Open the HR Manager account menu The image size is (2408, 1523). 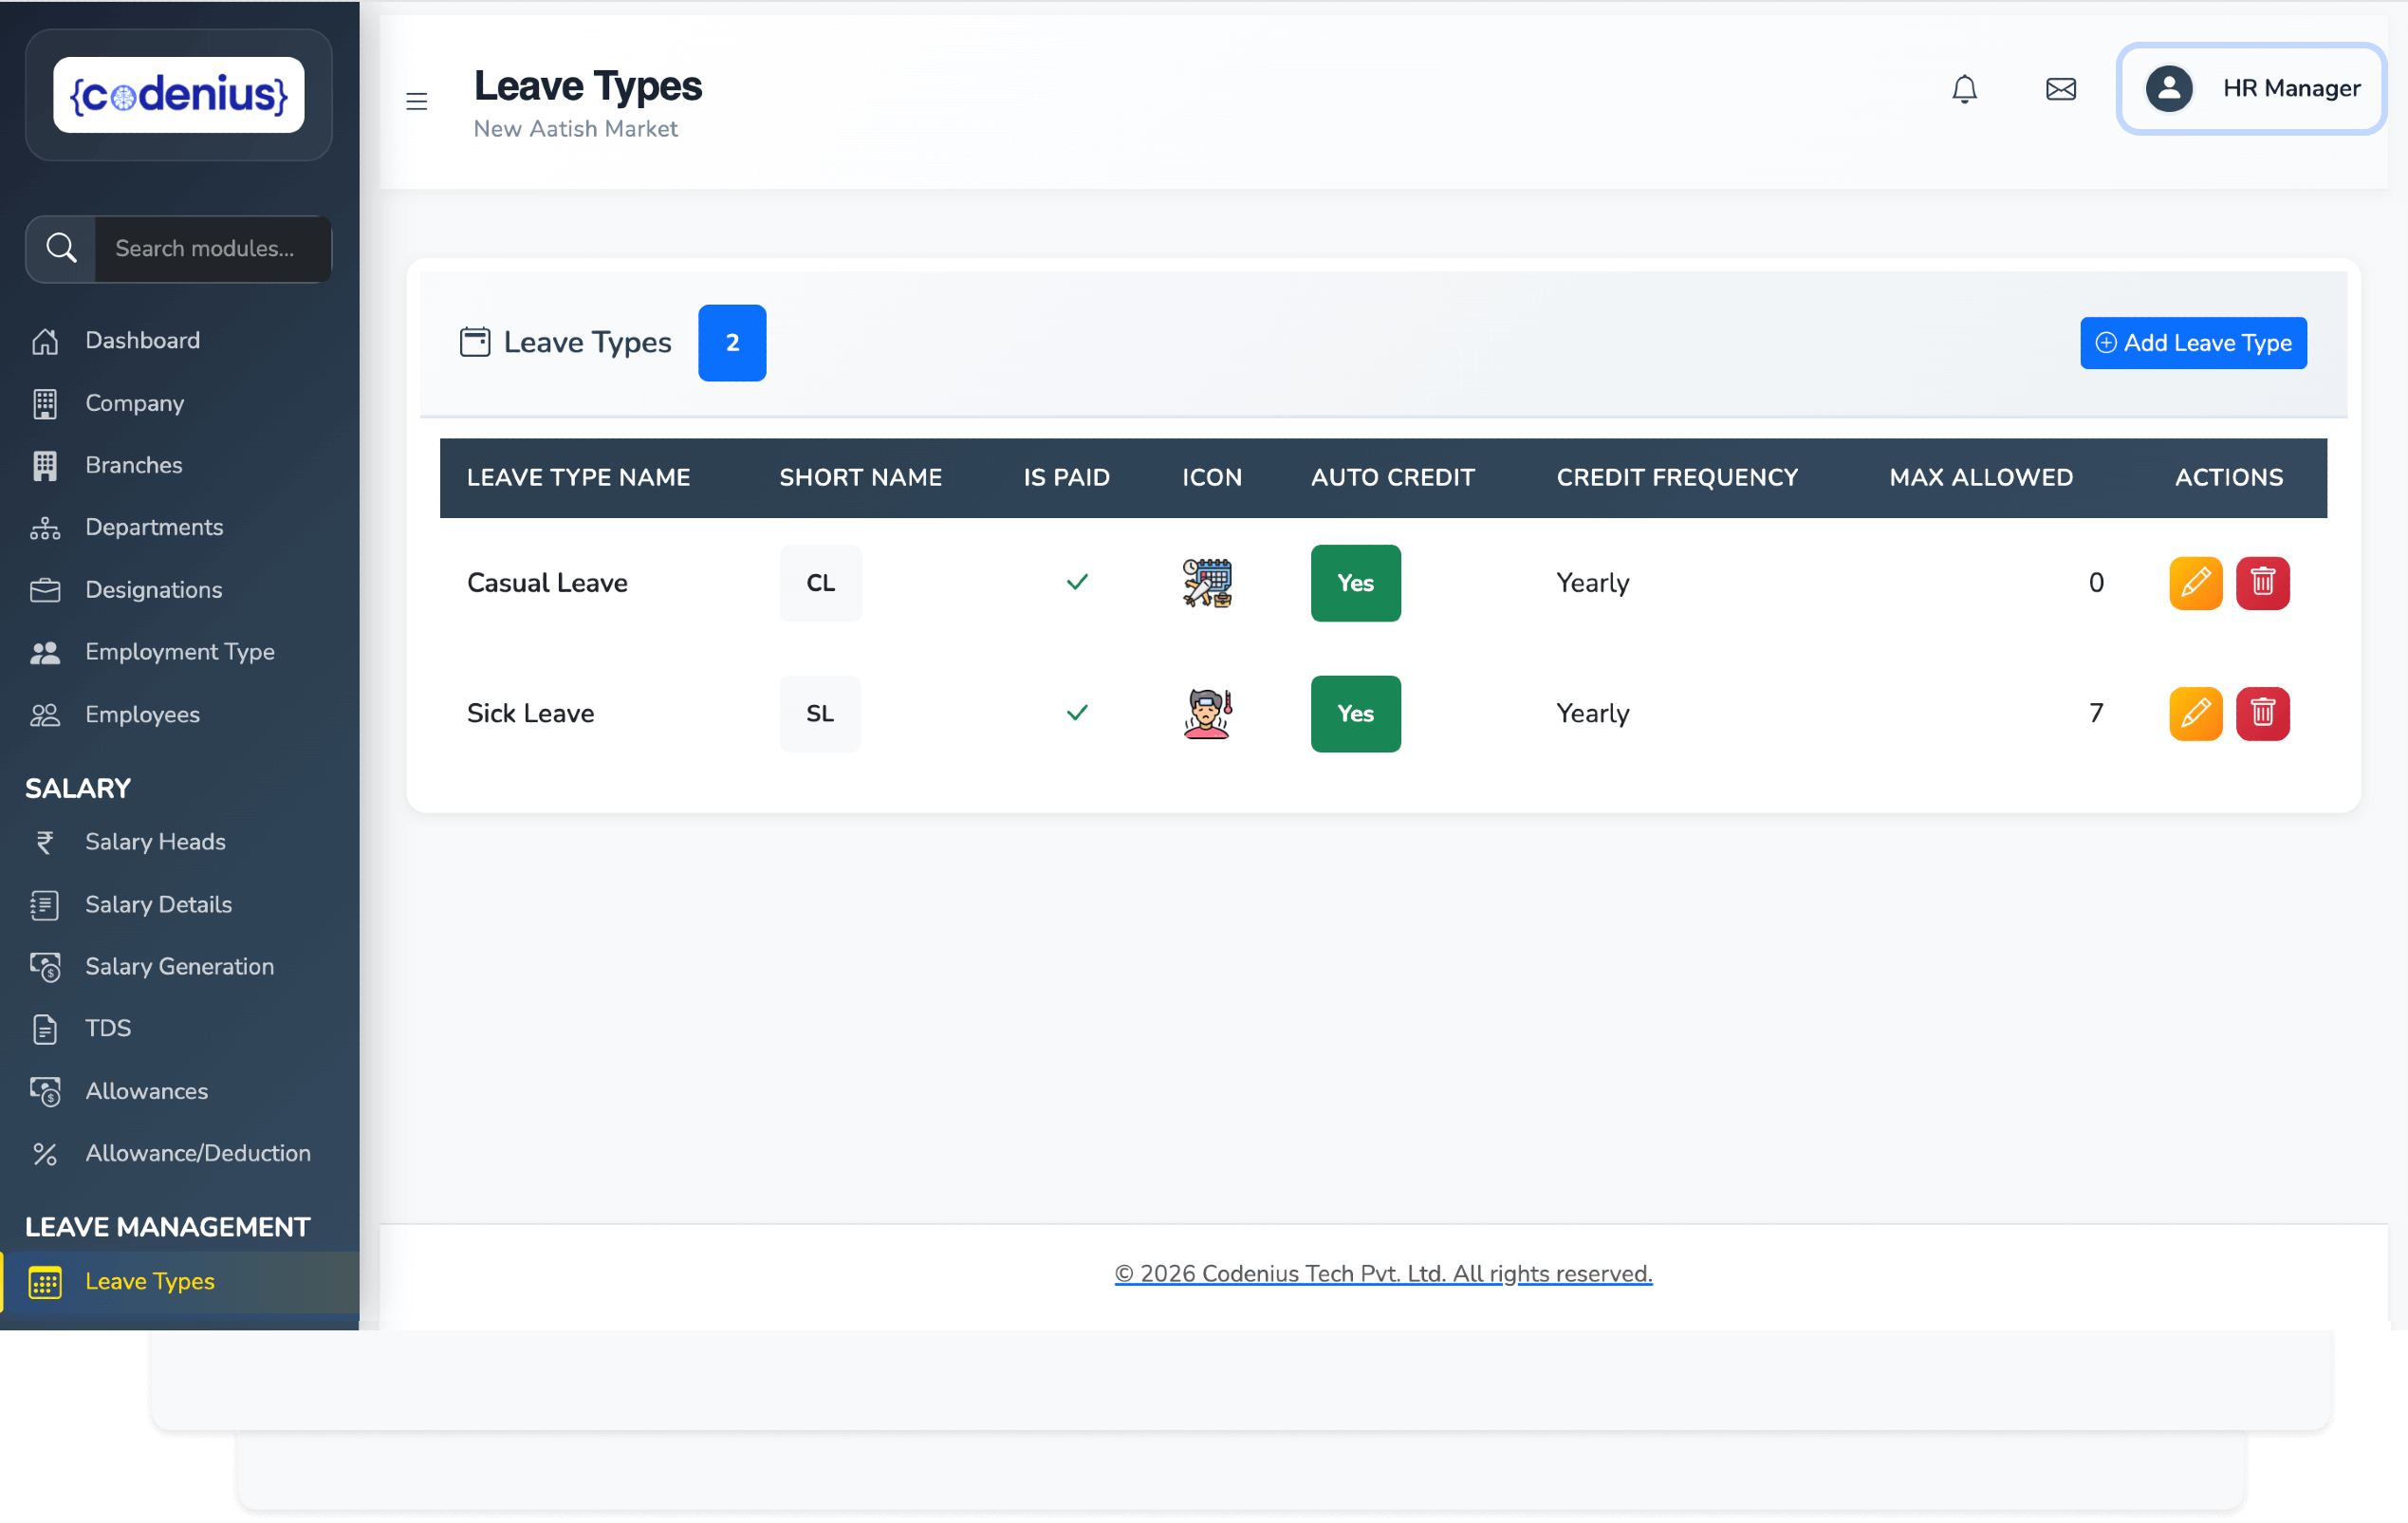(x=2250, y=88)
